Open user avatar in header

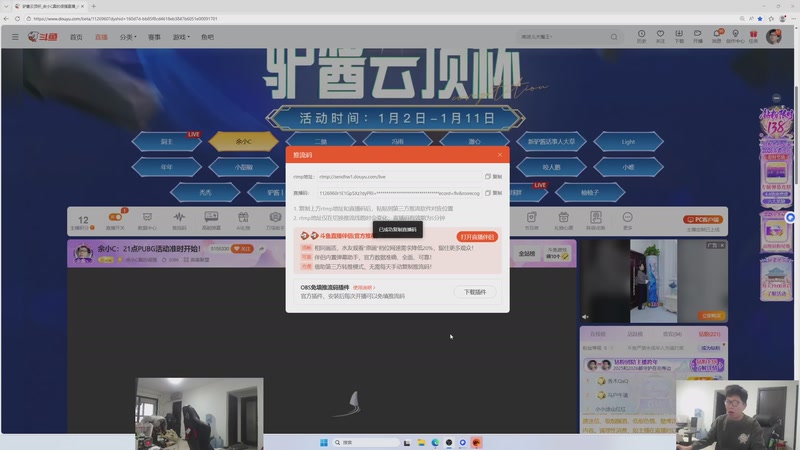[773, 37]
